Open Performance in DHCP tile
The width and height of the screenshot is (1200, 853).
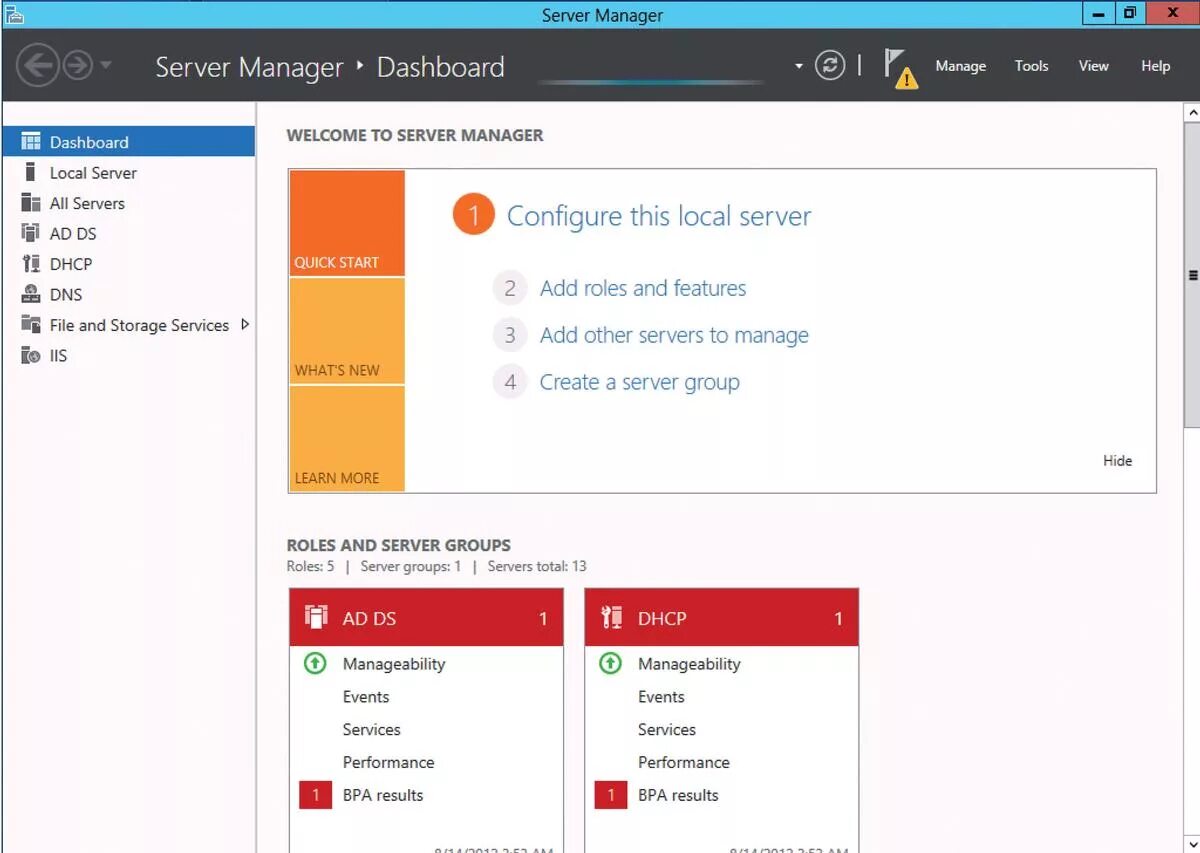684,762
